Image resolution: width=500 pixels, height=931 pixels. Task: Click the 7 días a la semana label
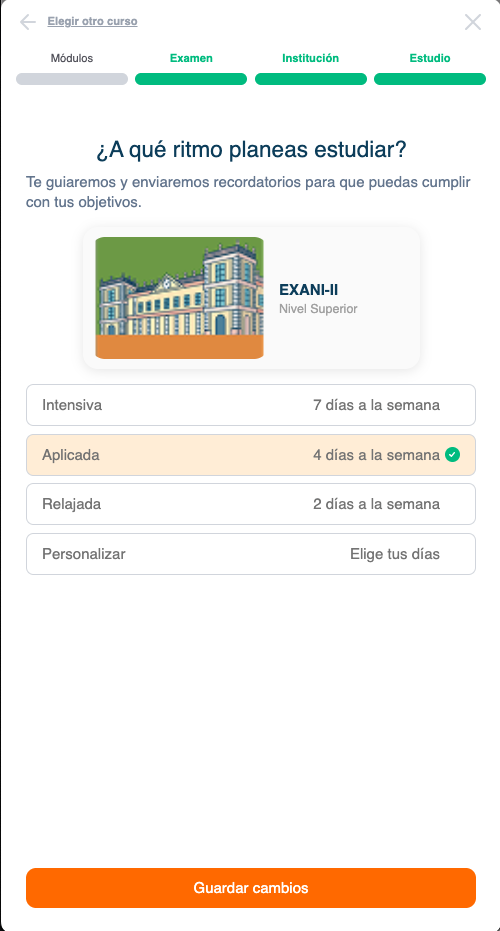pos(376,405)
